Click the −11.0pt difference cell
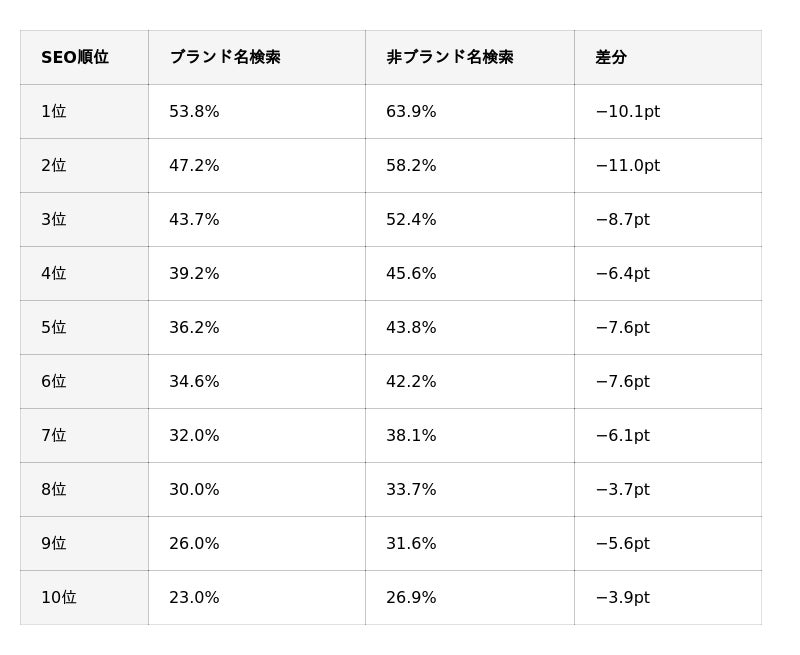The image size is (800, 655). tap(667, 165)
